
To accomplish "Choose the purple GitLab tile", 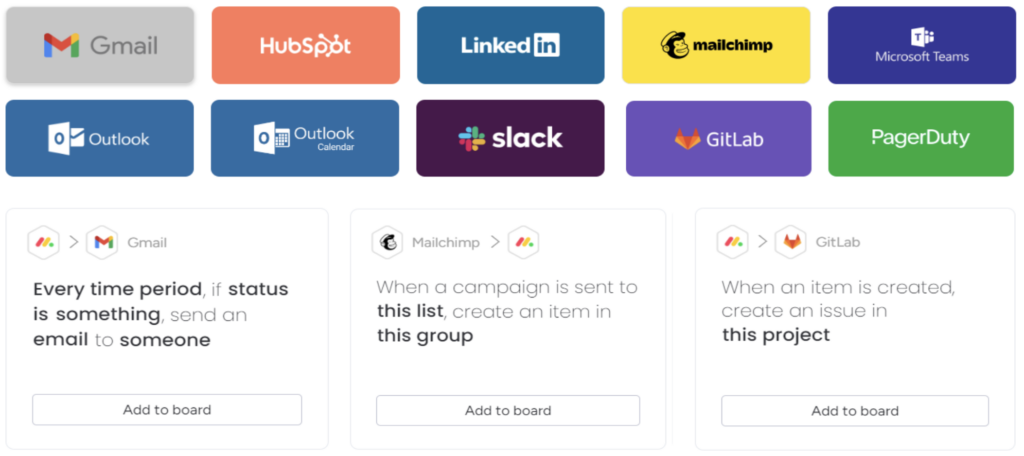I will tap(718, 138).
